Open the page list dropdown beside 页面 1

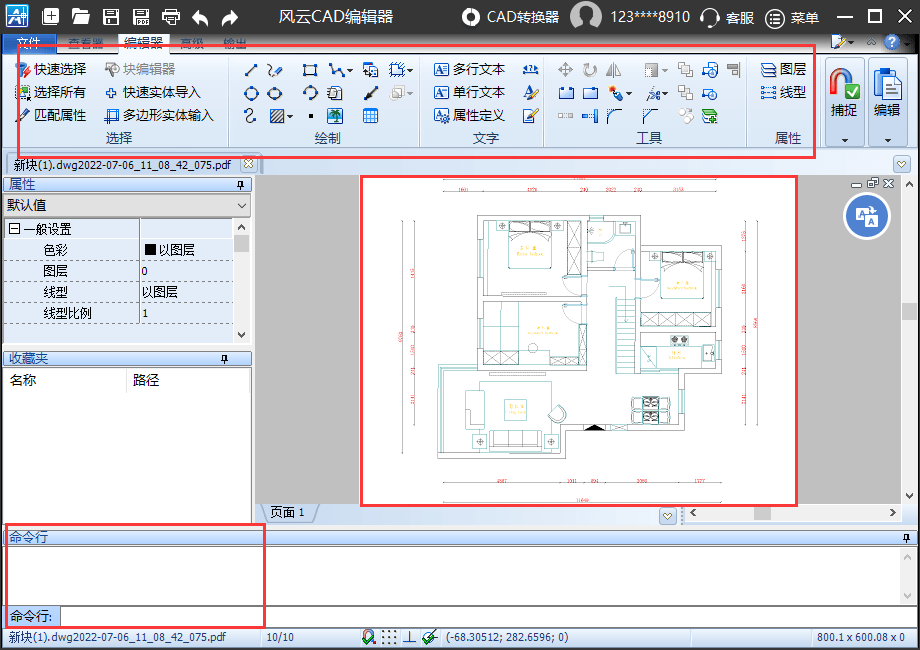tap(668, 516)
